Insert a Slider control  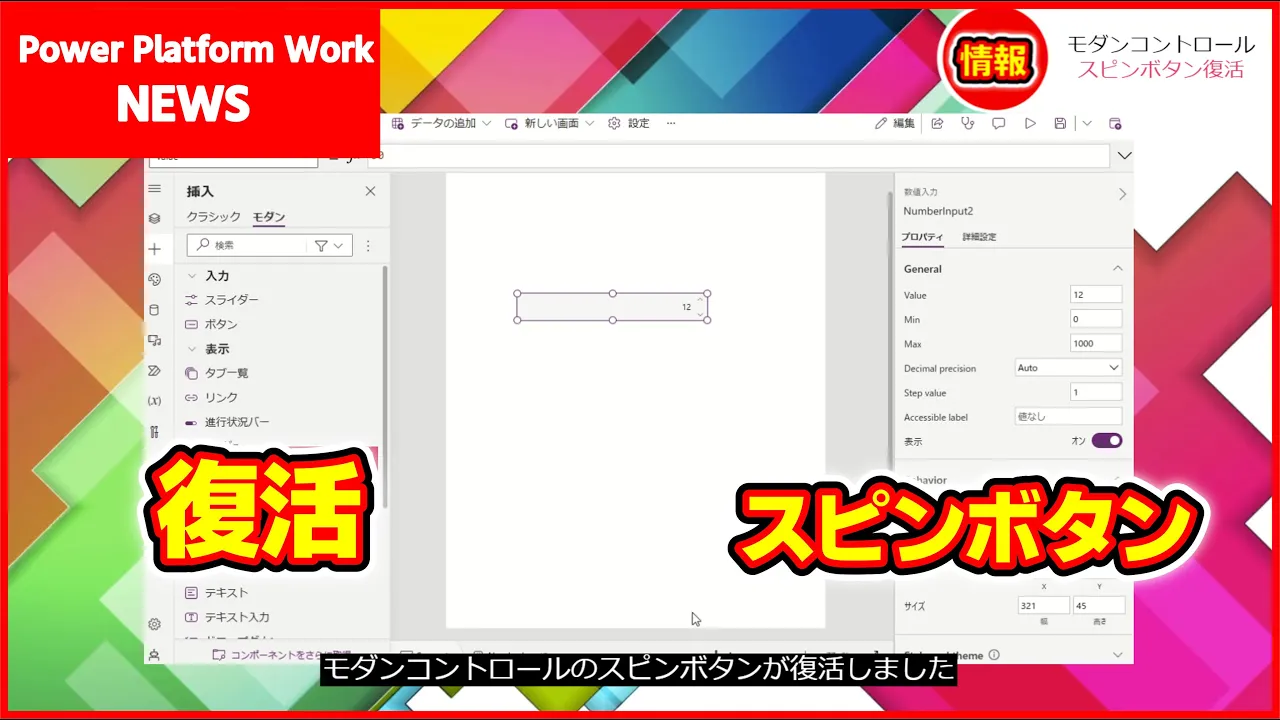222,300
